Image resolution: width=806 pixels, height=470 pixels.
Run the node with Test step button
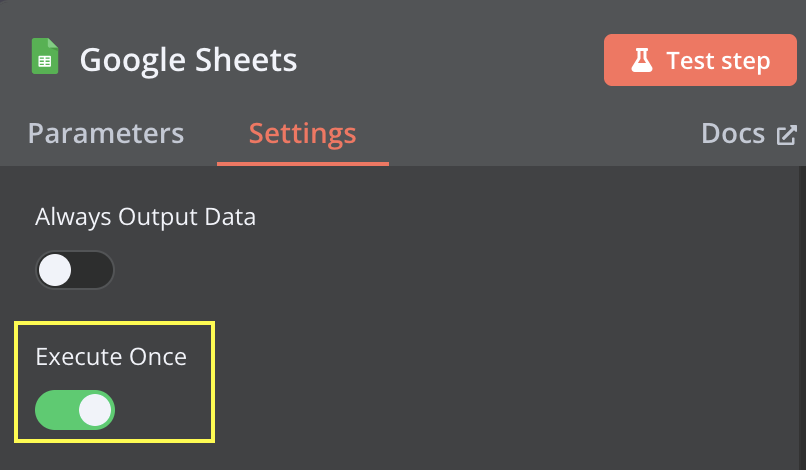click(700, 60)
